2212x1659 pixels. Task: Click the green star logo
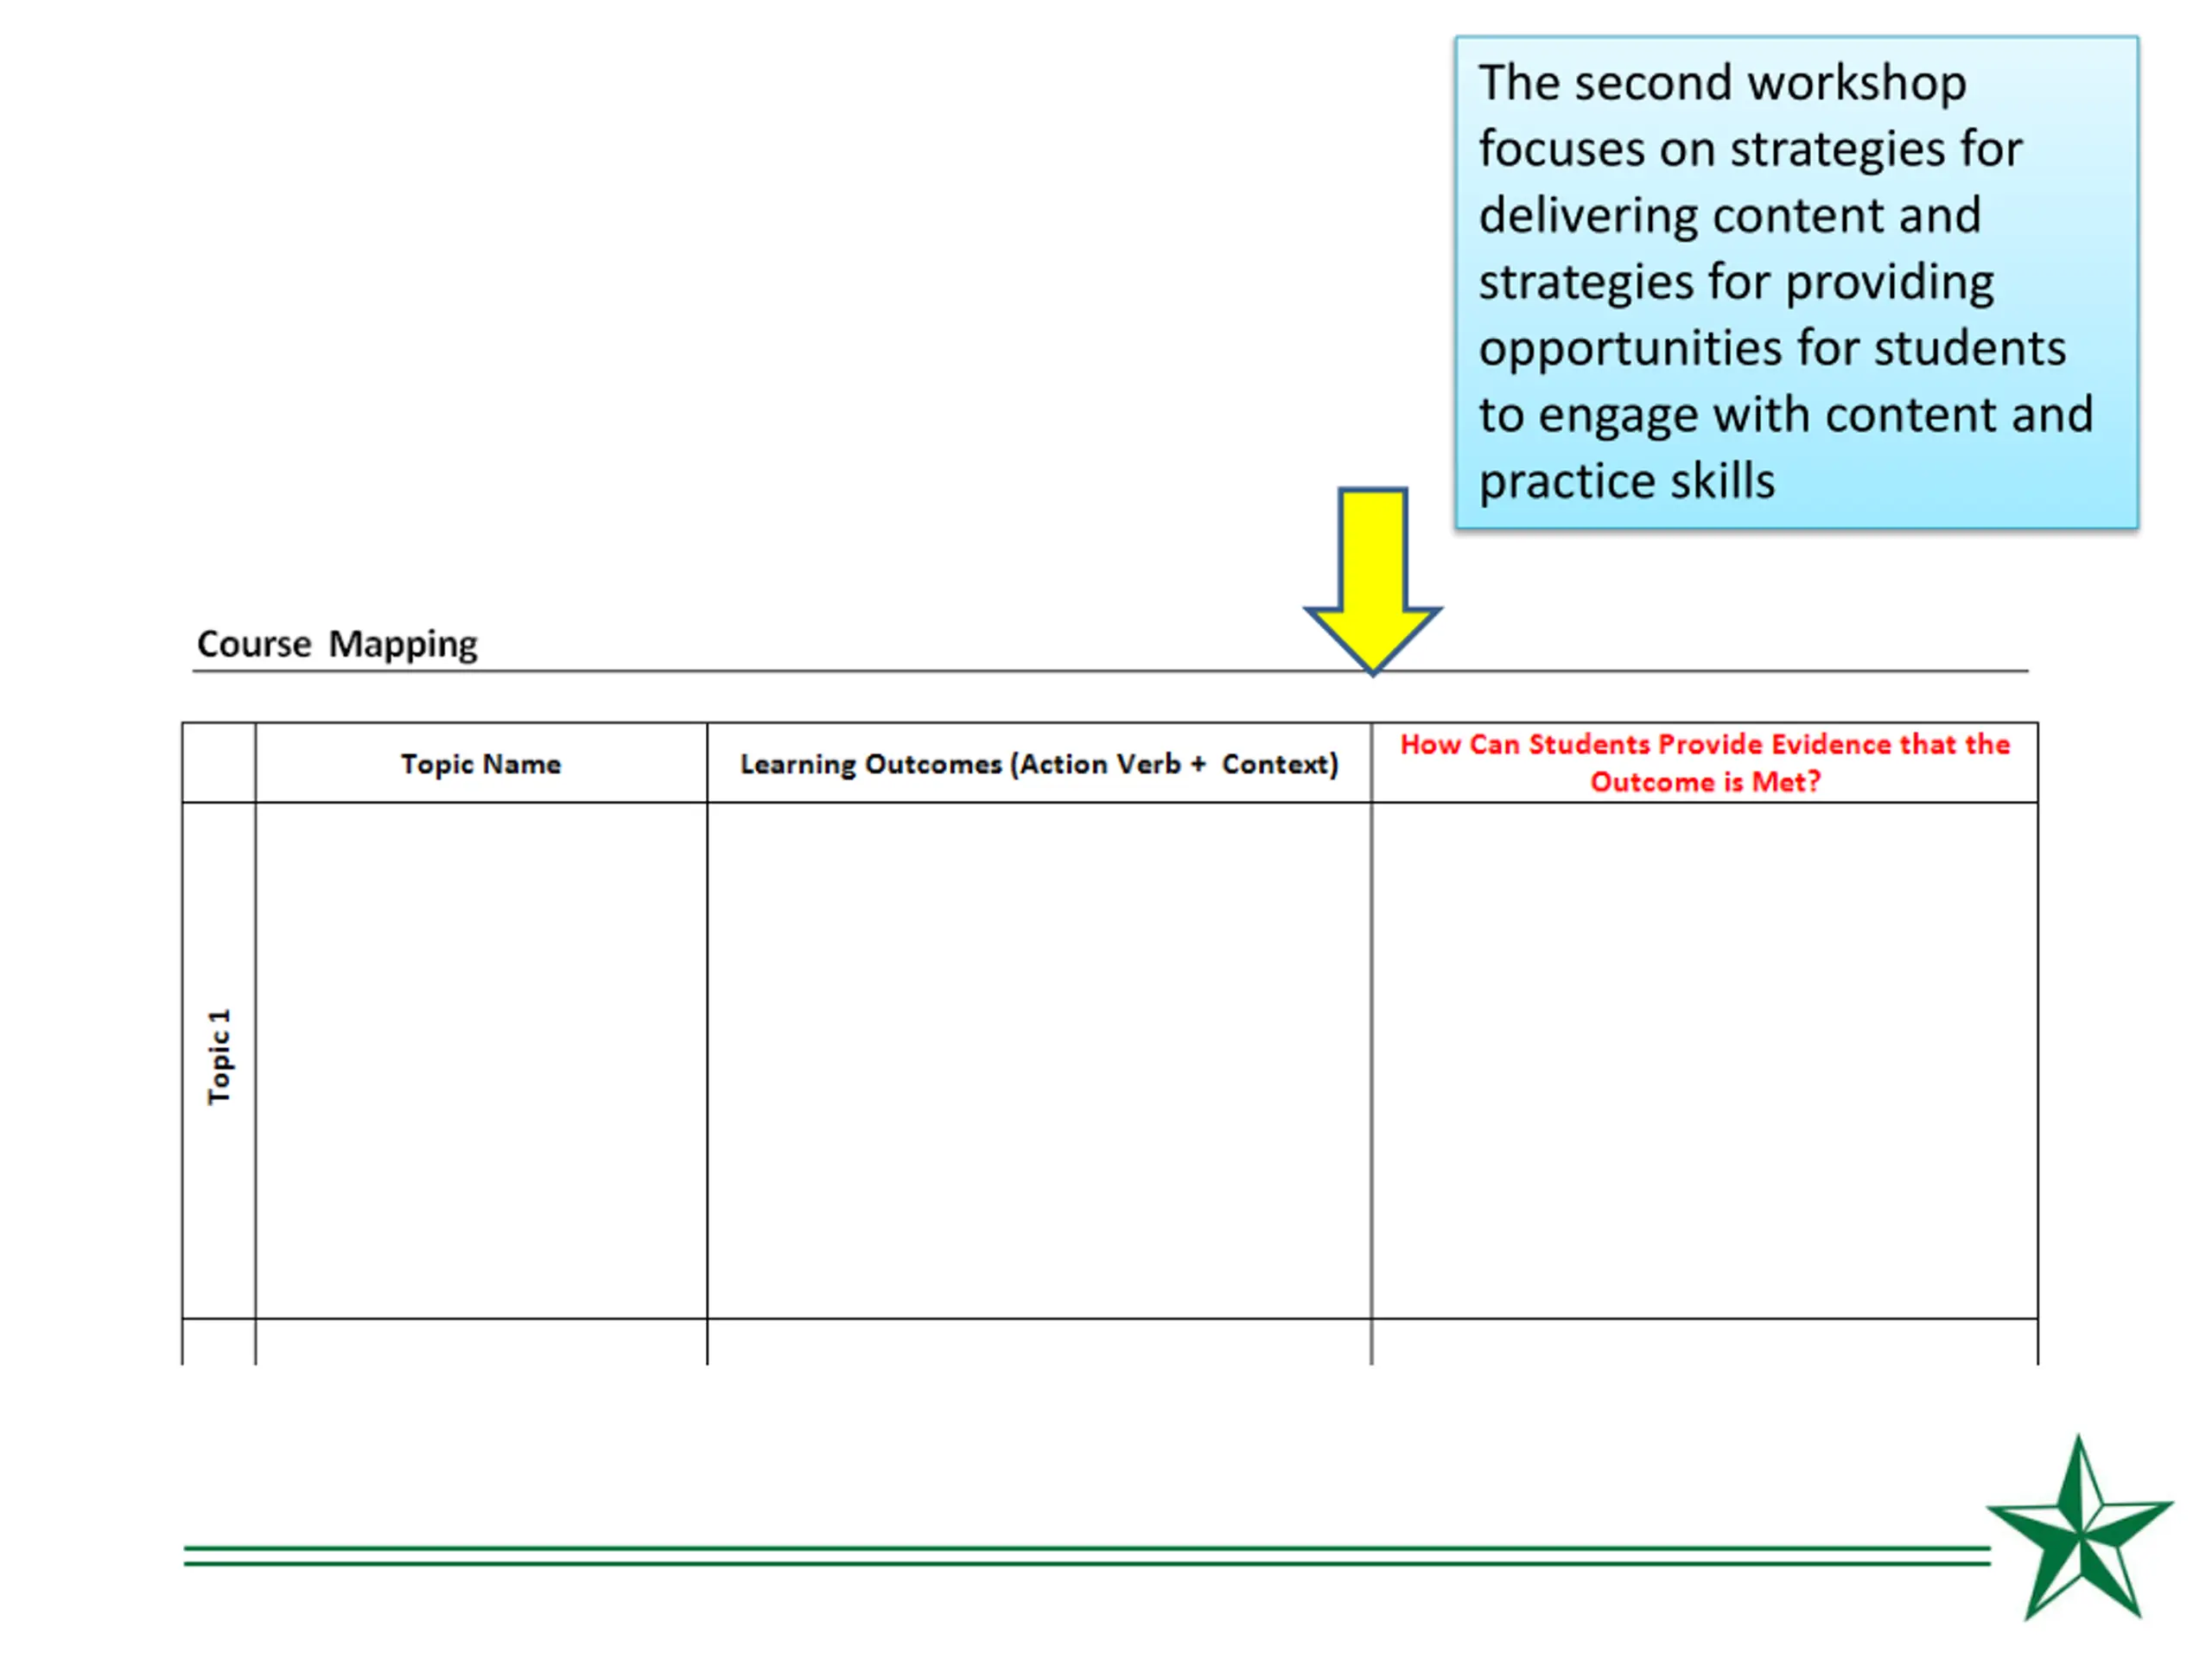coord(2080,1528)
